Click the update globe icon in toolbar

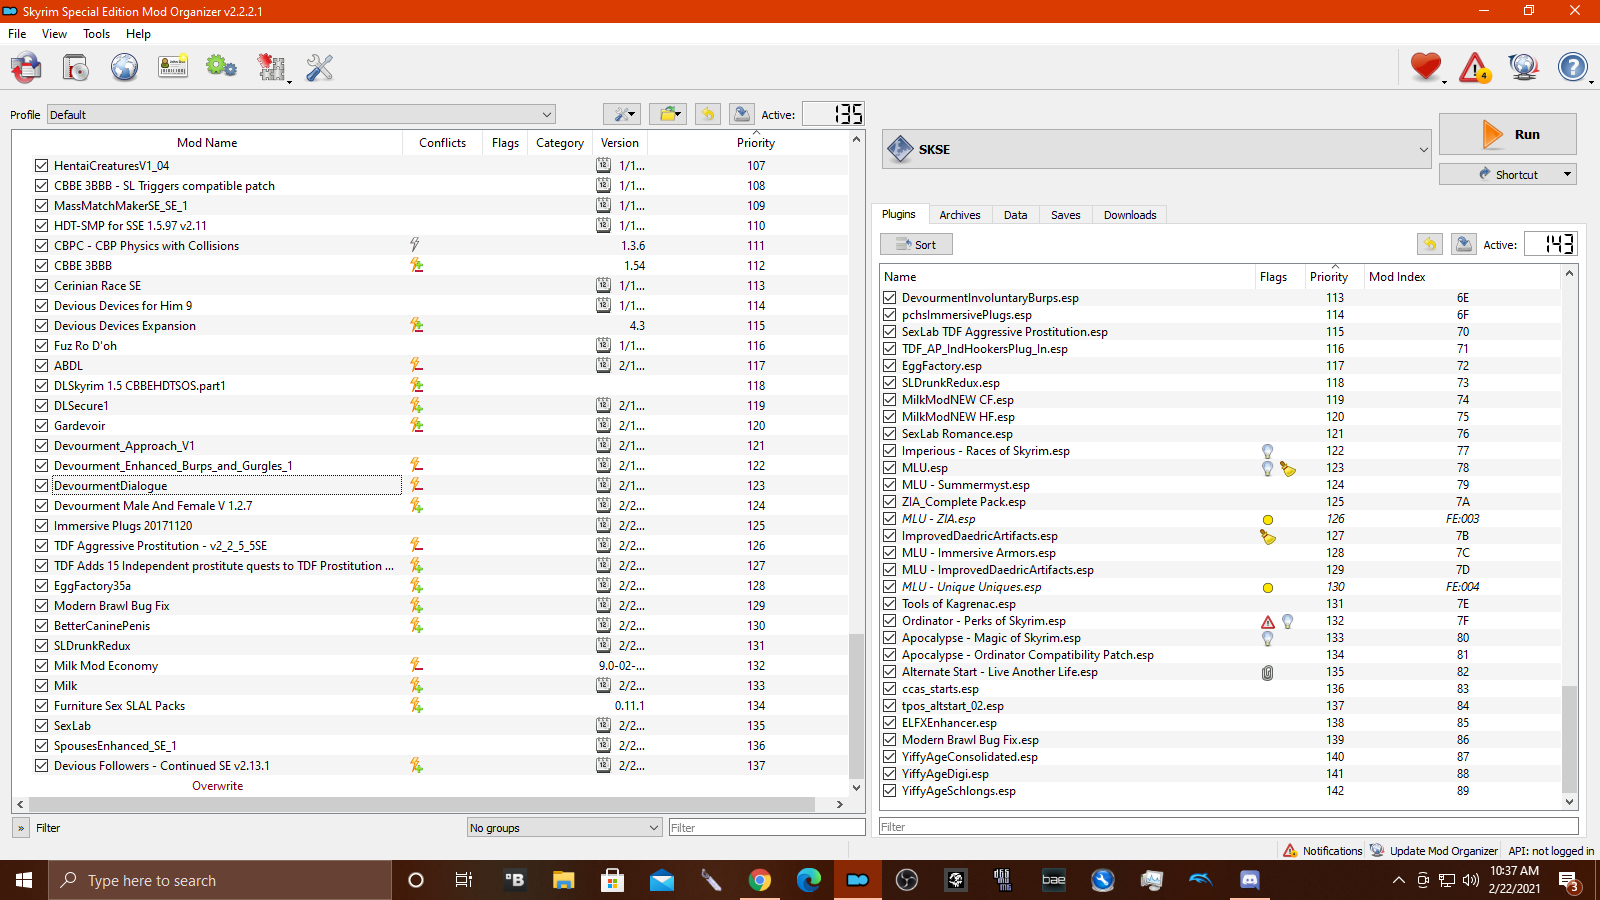tap(1523, 68)
